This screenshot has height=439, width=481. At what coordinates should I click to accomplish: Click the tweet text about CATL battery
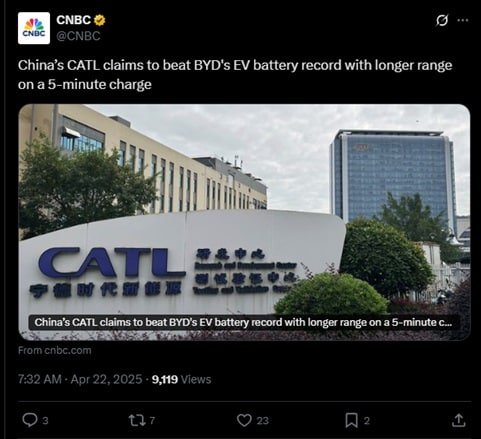pos(235,75)
